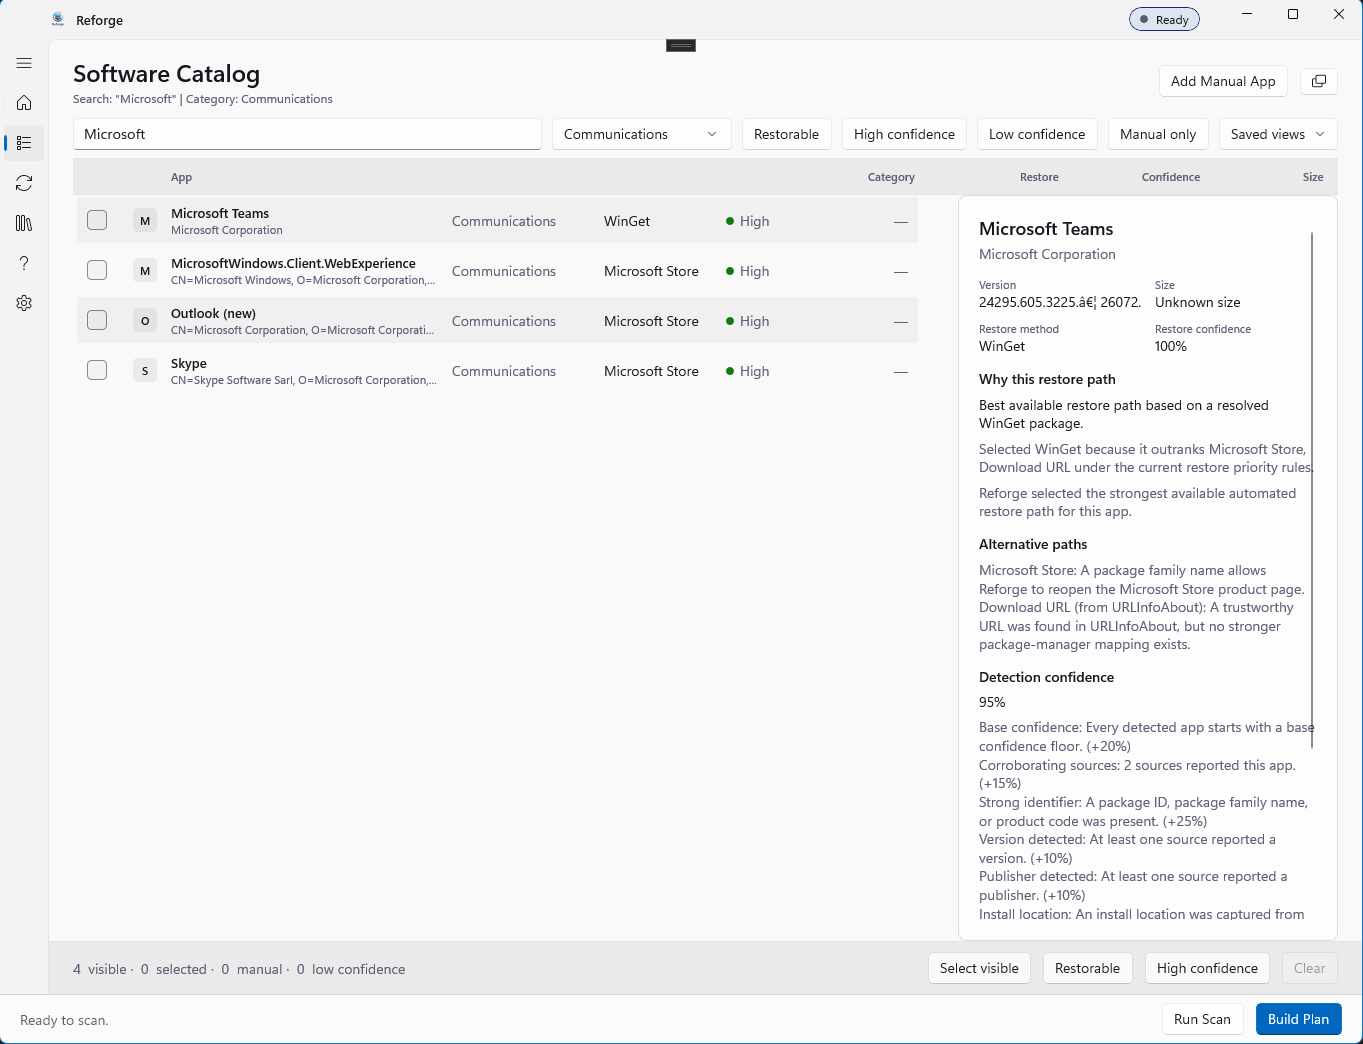Open the Communications category dropdown
The height and width of the screenshot is (1044, 1363).
click(642, 134)
